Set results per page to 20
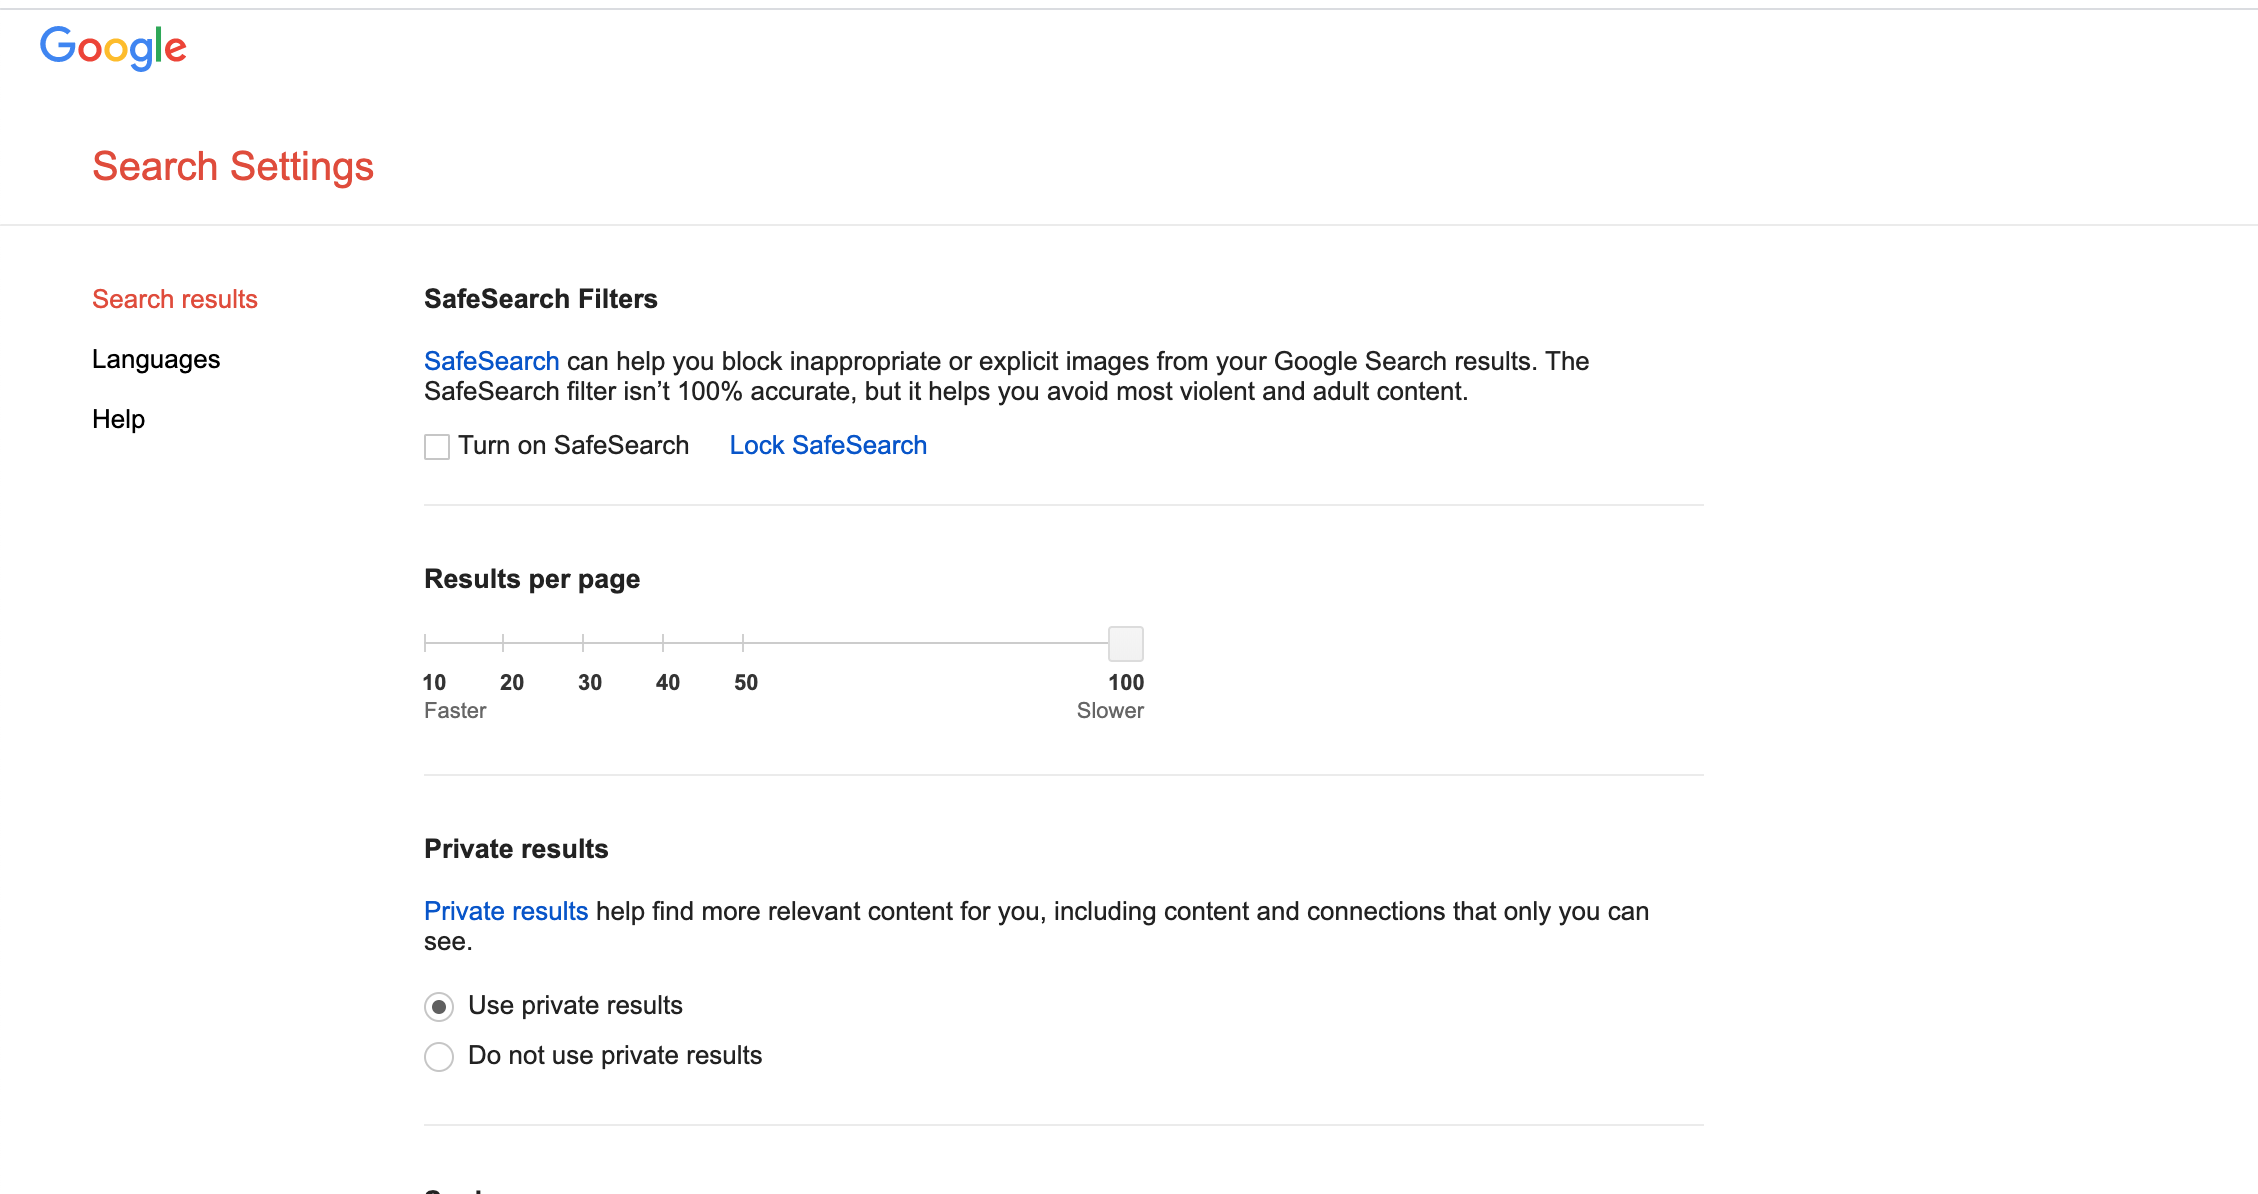Image resolution: width=2258 pixels, height=1194 pixels. 503,643
